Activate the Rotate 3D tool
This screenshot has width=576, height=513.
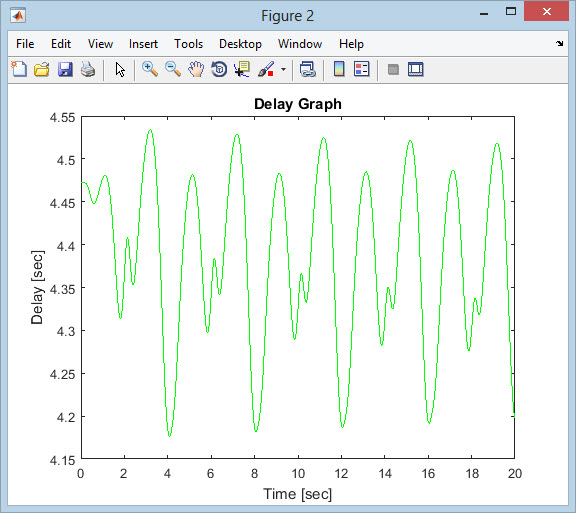coord(219,69)
